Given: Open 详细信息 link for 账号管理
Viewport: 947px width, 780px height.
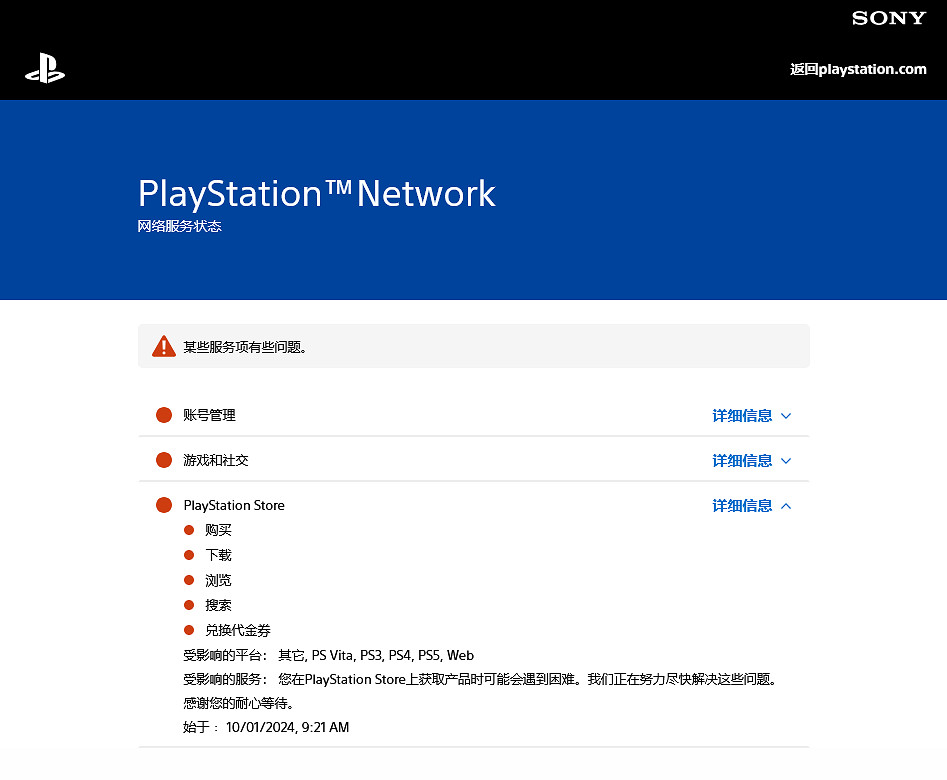Looking at the screenshot, I should click(x=742, y=416).
